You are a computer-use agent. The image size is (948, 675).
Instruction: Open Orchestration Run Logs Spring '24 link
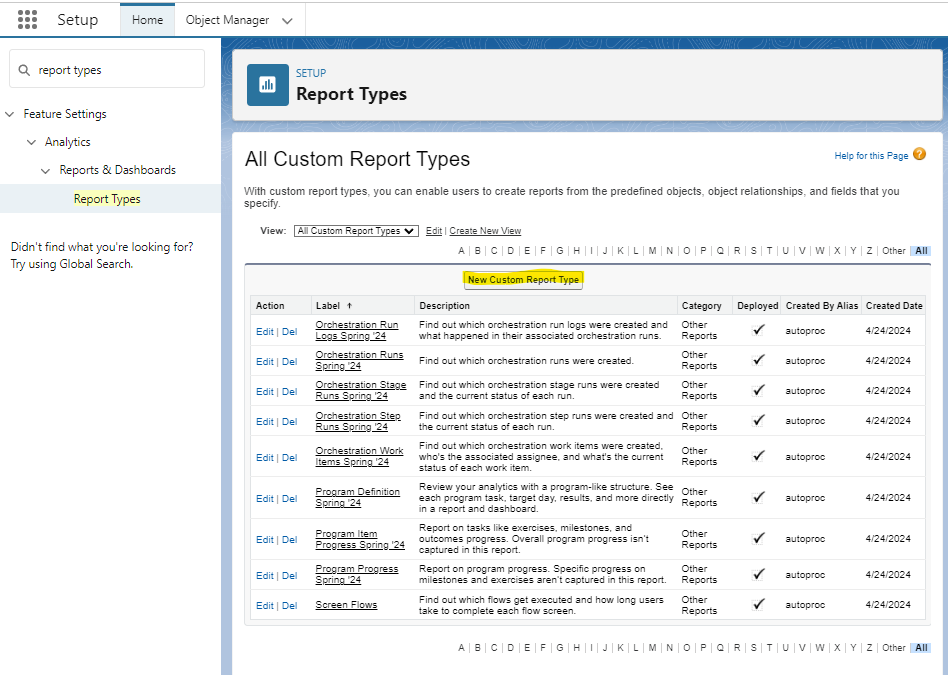pos(357,330)
